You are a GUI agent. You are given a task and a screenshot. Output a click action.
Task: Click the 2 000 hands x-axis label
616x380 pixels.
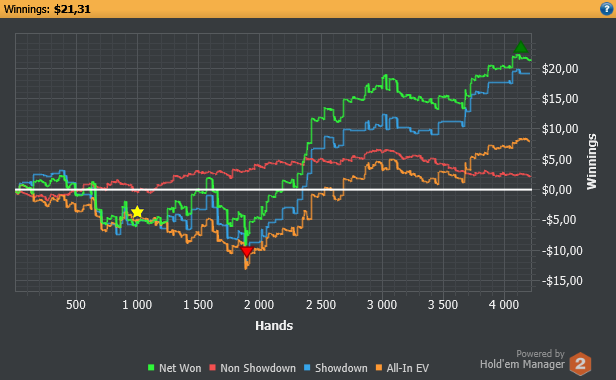259,305
